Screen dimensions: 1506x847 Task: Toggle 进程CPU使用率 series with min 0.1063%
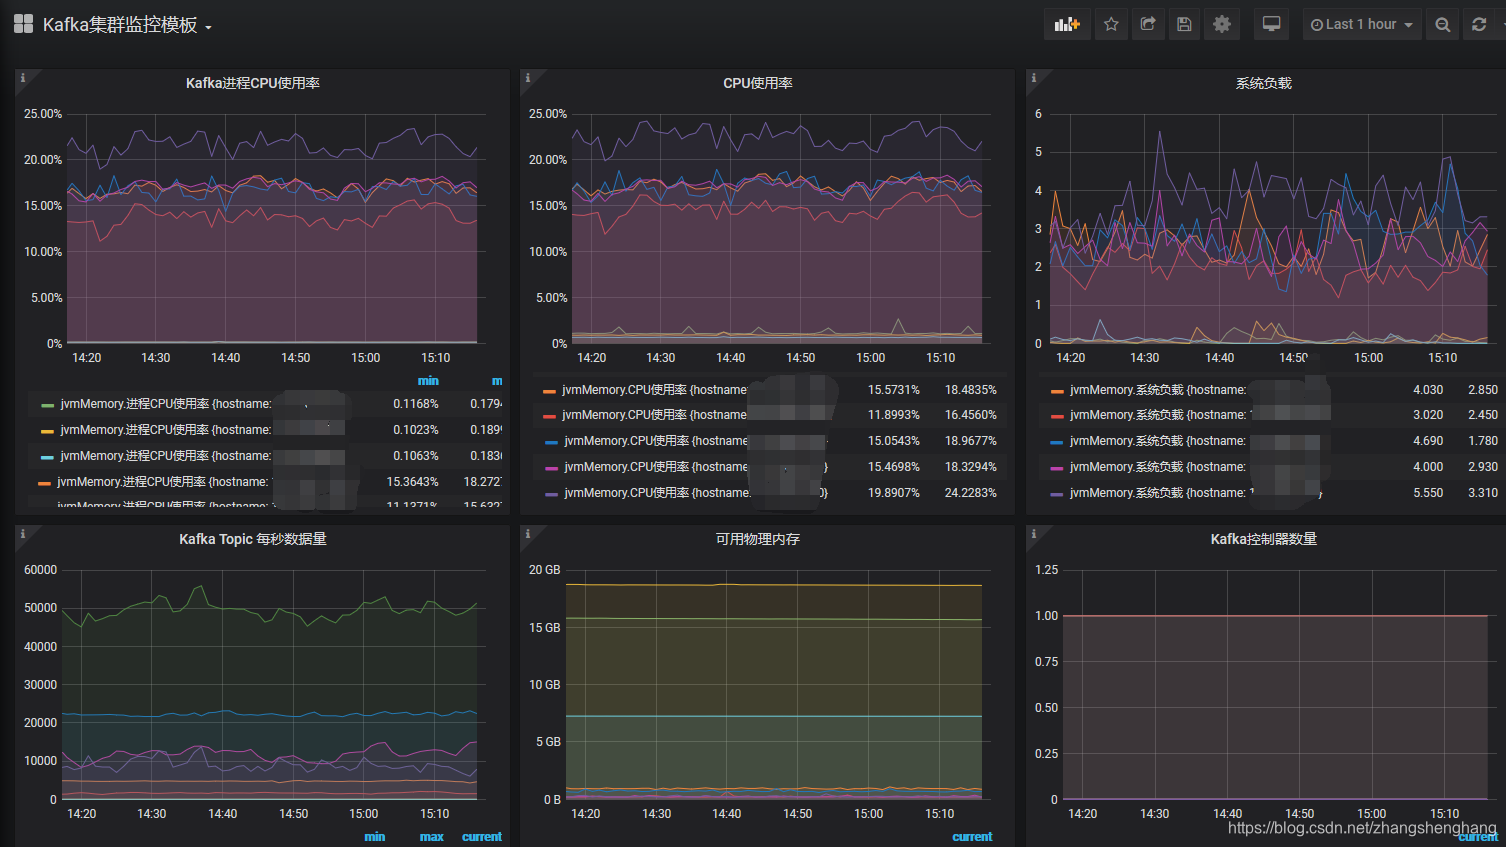click(165, 456)
